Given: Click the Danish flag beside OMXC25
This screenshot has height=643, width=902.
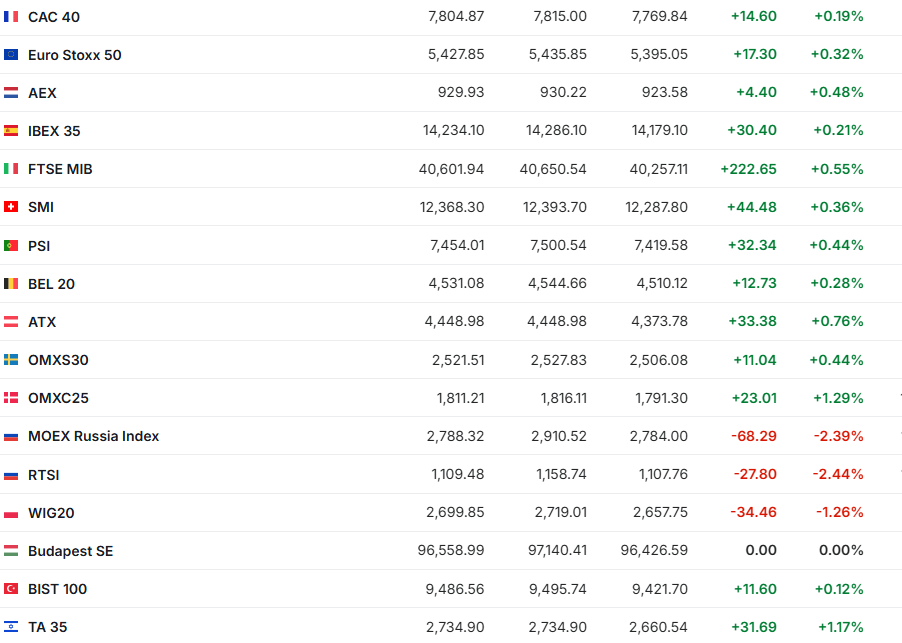Looking at the screenshot, I should (x=11, y=398).
